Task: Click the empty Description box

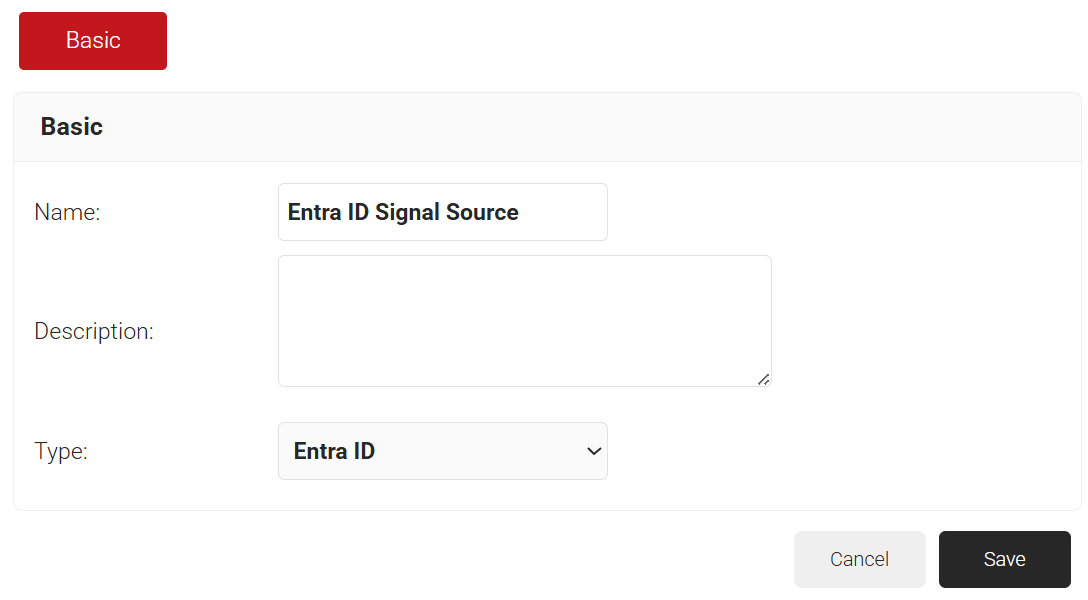Action: tap(524, 320)
